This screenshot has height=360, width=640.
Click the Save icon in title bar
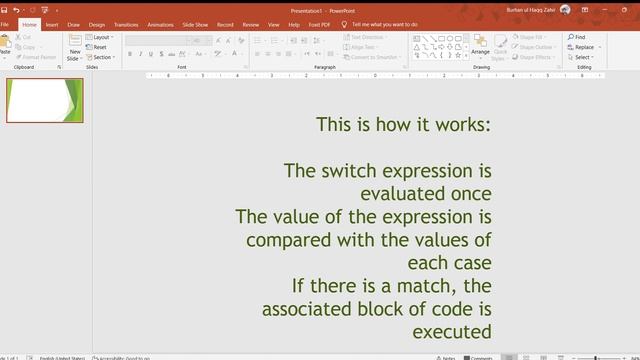(x=4, y=10)
